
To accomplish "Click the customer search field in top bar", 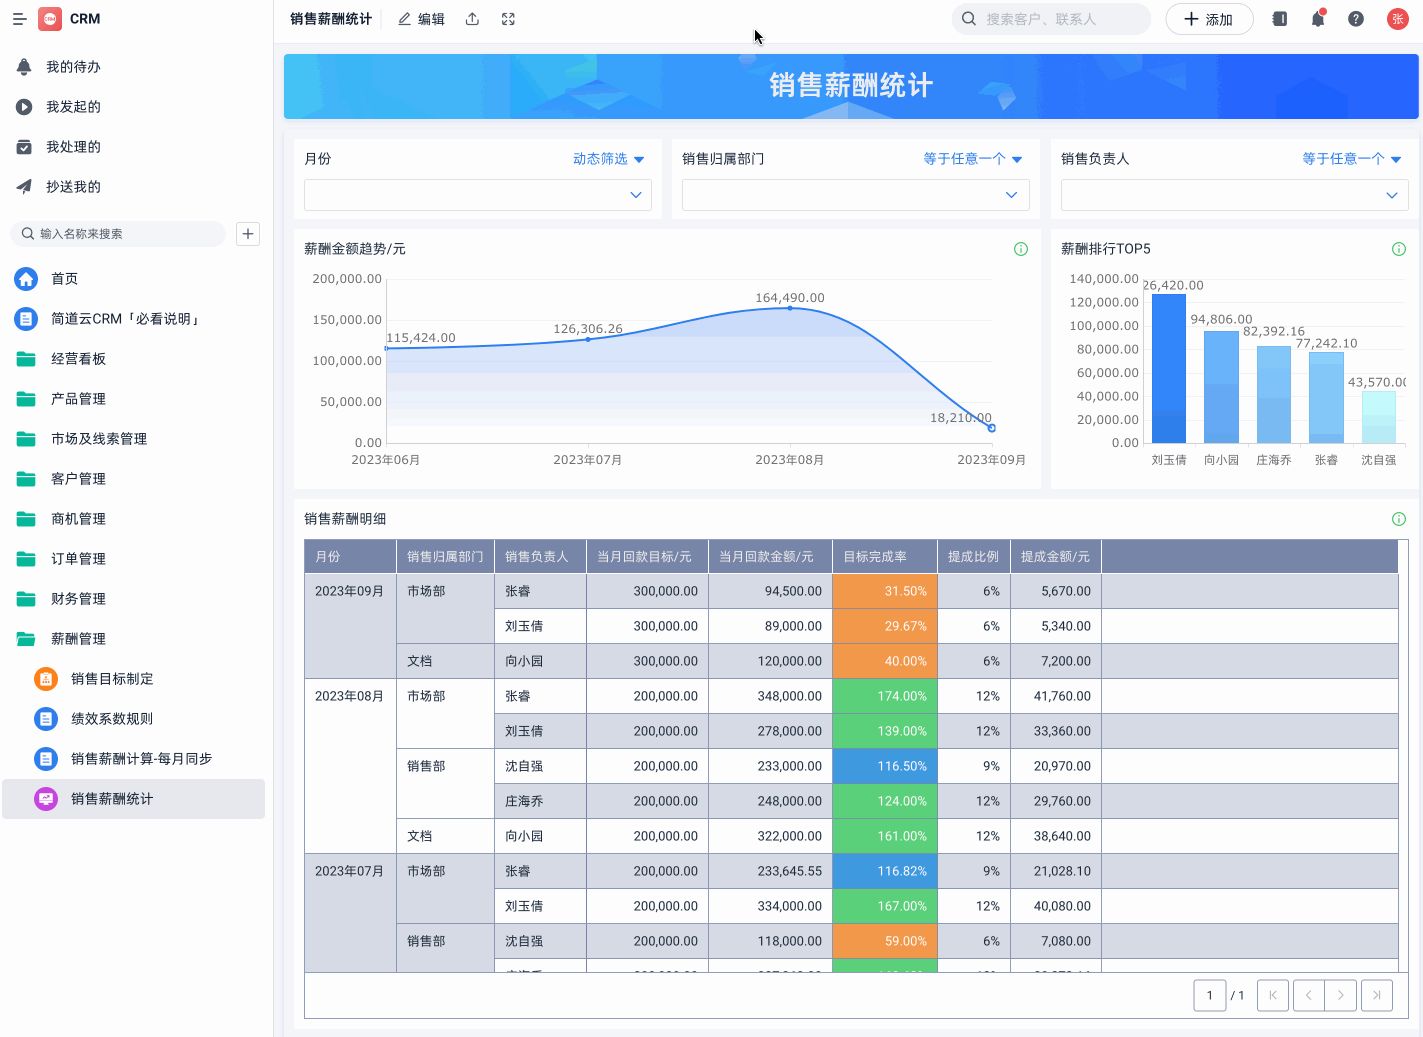I will coord(1051,19).
